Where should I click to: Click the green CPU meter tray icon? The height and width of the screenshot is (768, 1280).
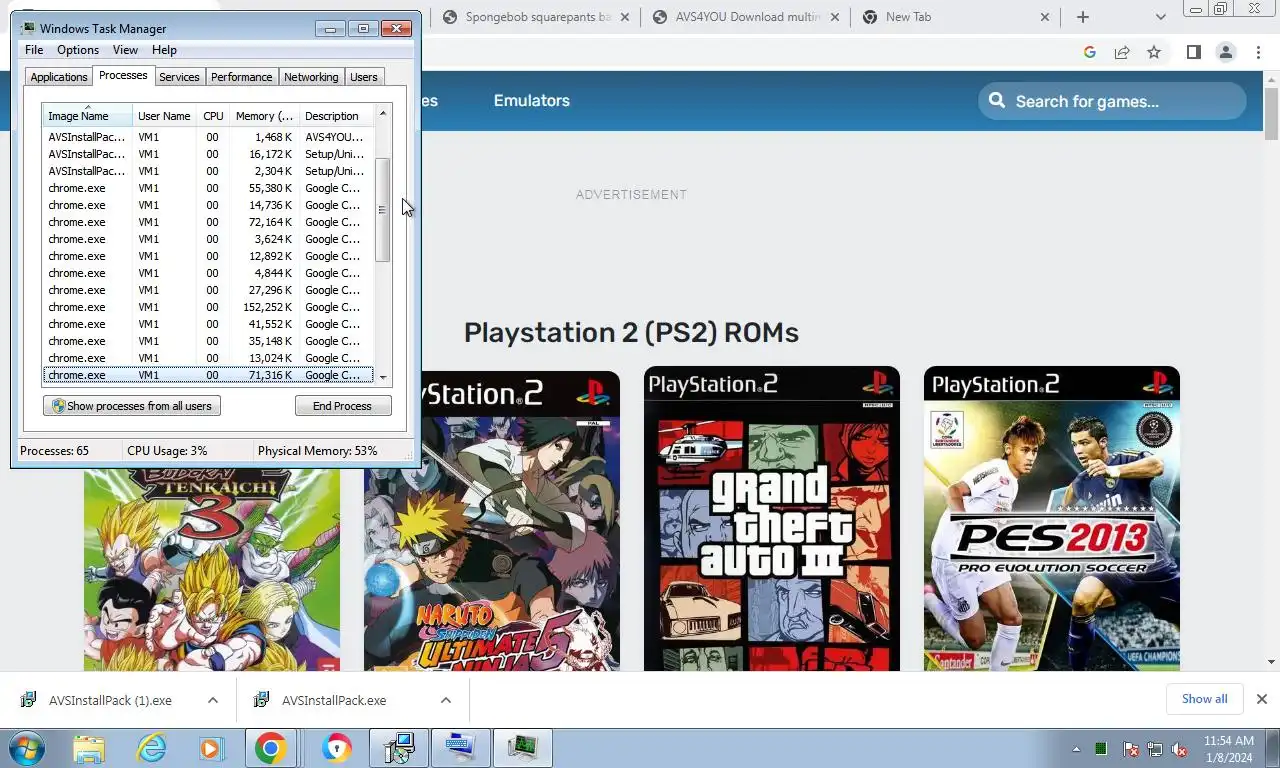coord(1101,749)
